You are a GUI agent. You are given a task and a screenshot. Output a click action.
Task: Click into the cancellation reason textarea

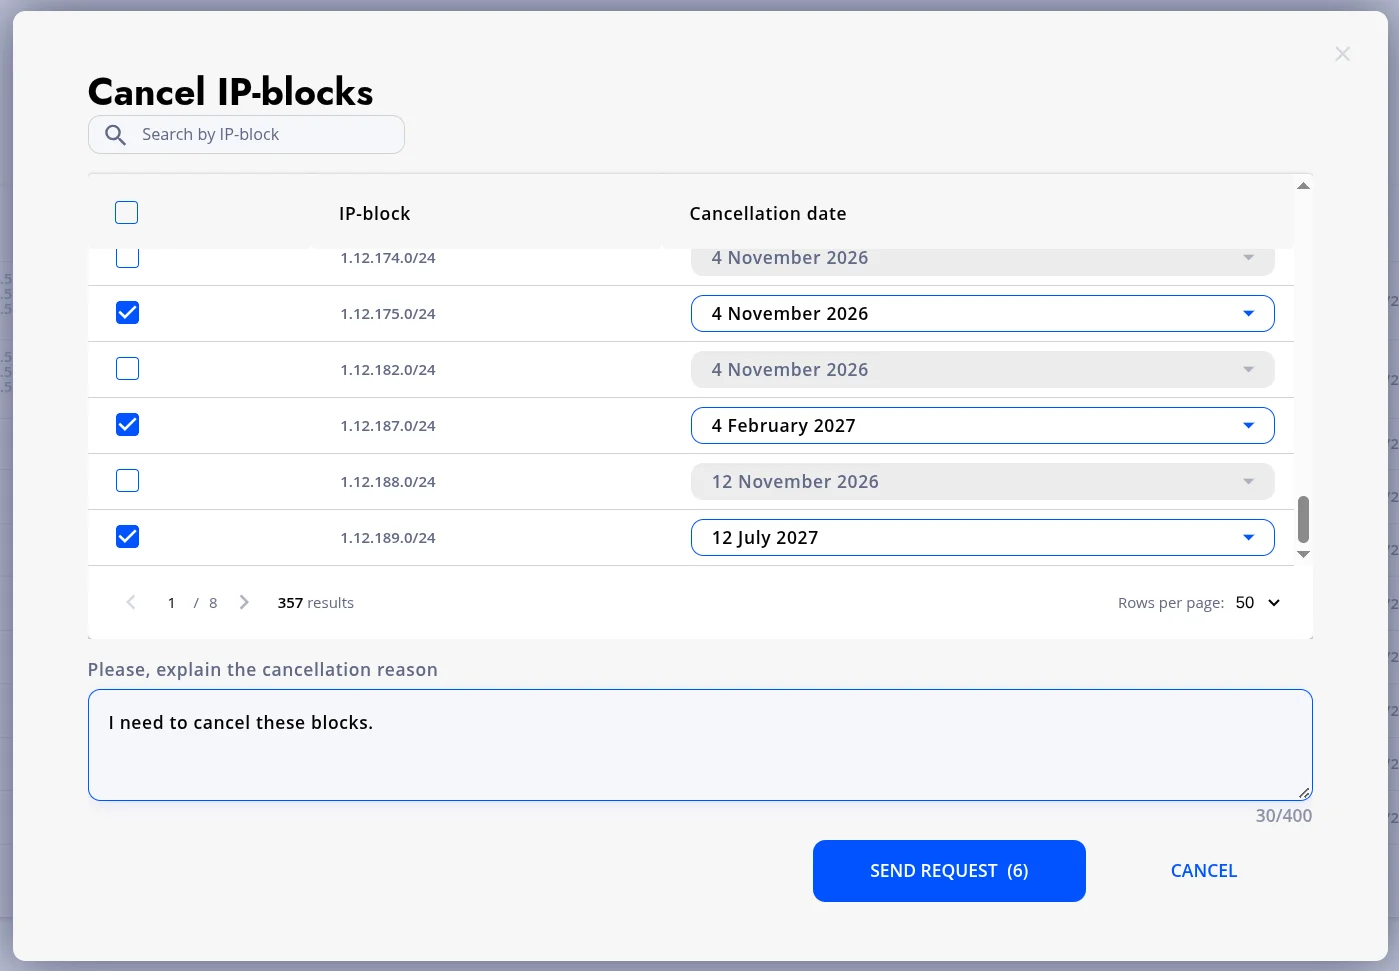point(700,745)
